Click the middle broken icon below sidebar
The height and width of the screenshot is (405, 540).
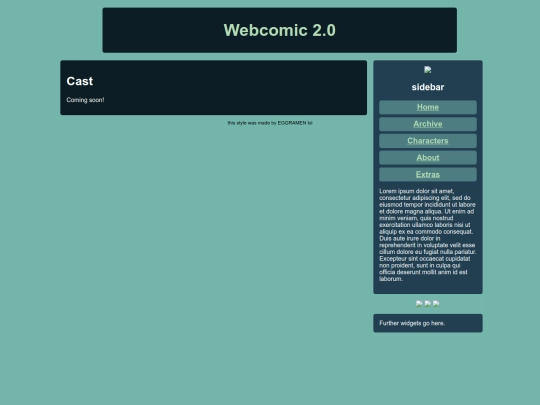click(428, 303)
